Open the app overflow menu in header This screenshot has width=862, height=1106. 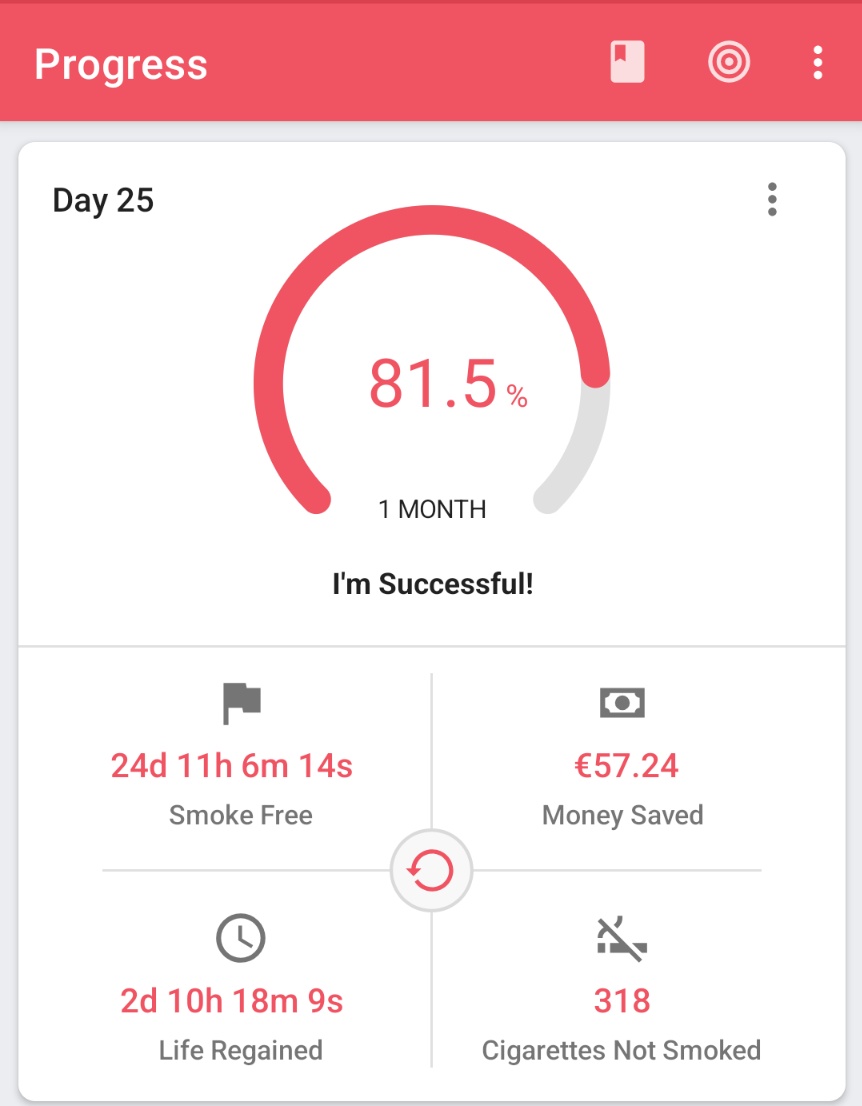[818, 63]
